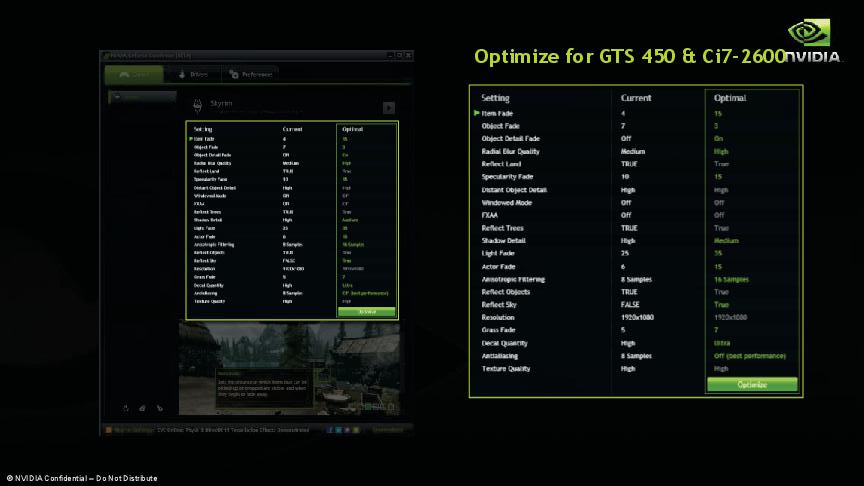Click the current '1920x1080' resolution value in enlarged panel
Viewport: 864px width, 486px height.
point(637,317)
